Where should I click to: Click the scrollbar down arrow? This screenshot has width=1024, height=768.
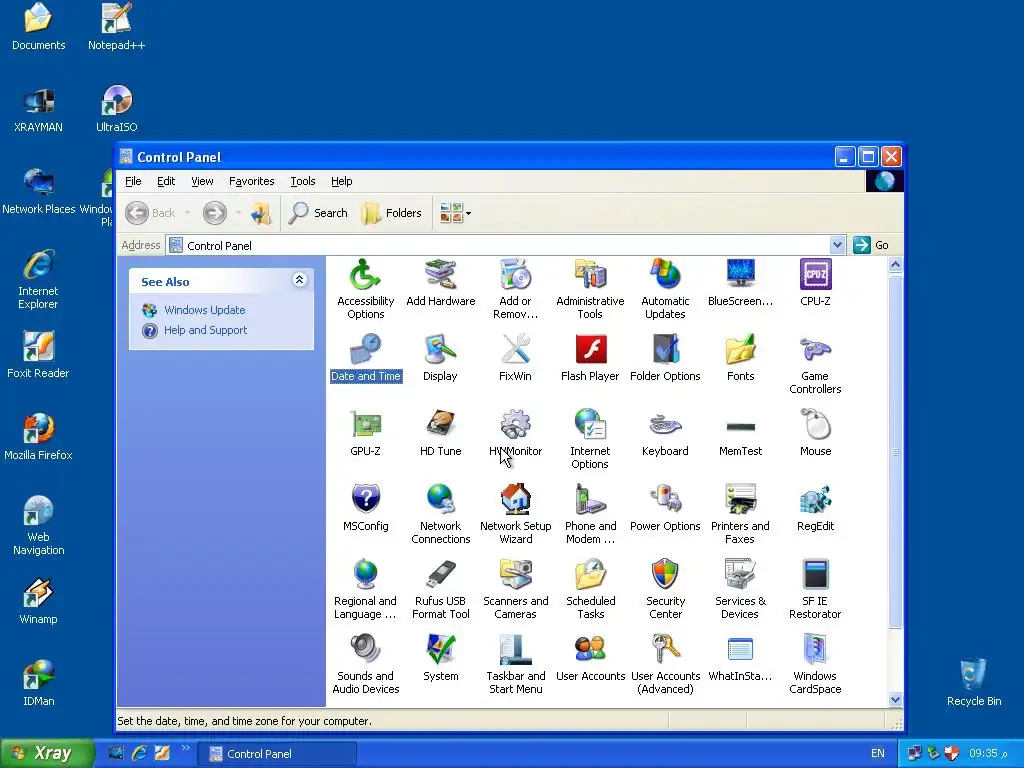[895, 699]
